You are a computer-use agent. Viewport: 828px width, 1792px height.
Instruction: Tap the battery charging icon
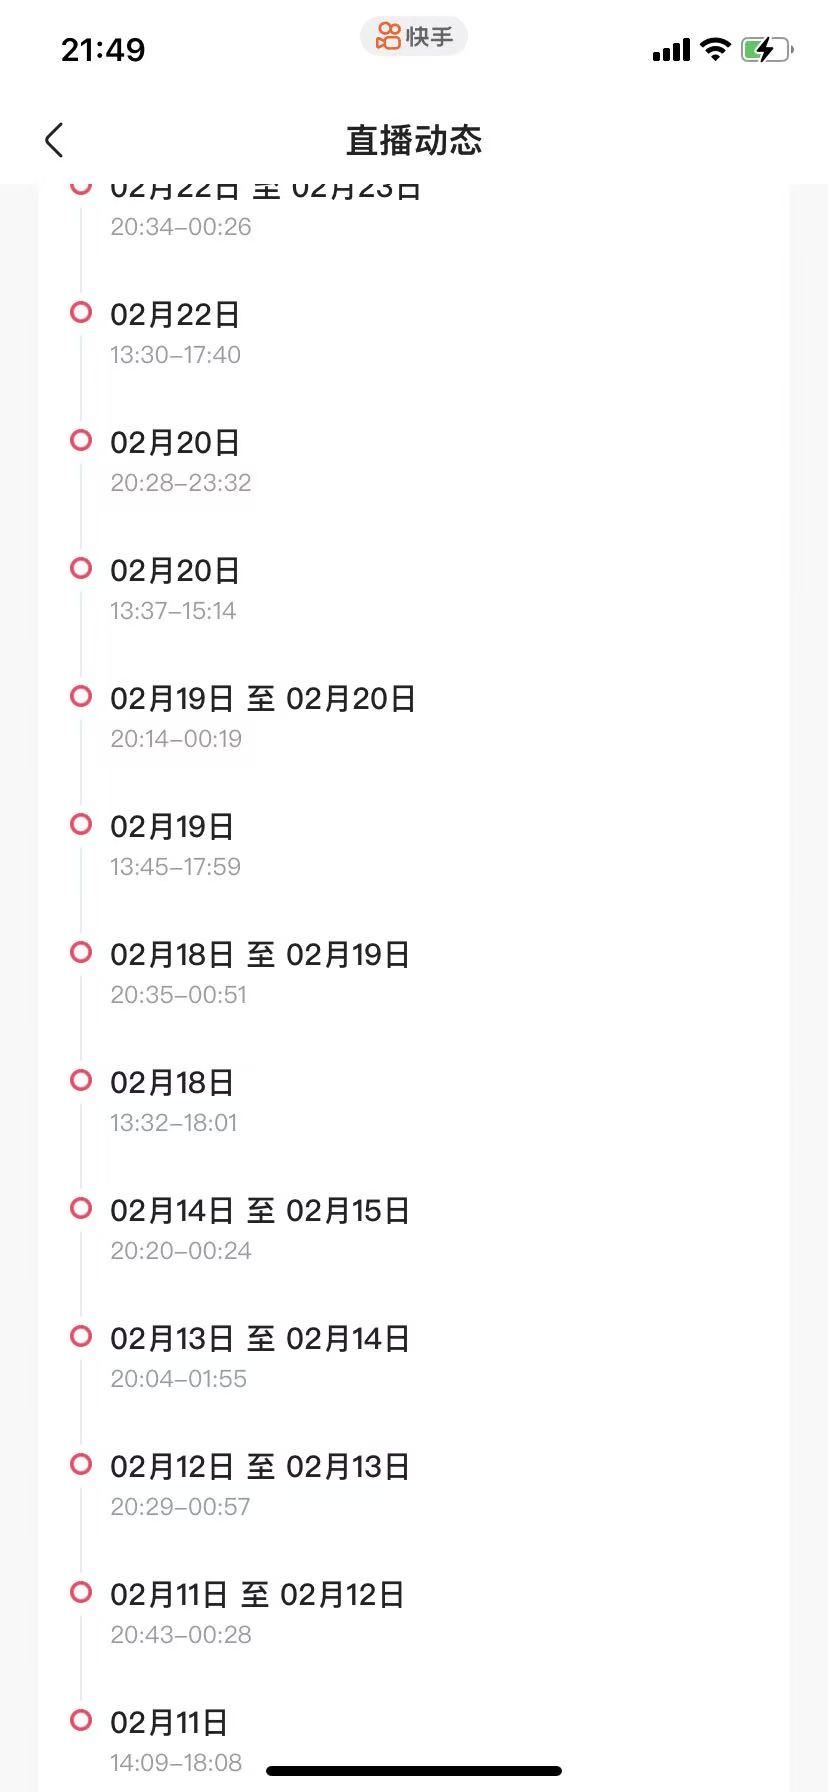point(766,49)
